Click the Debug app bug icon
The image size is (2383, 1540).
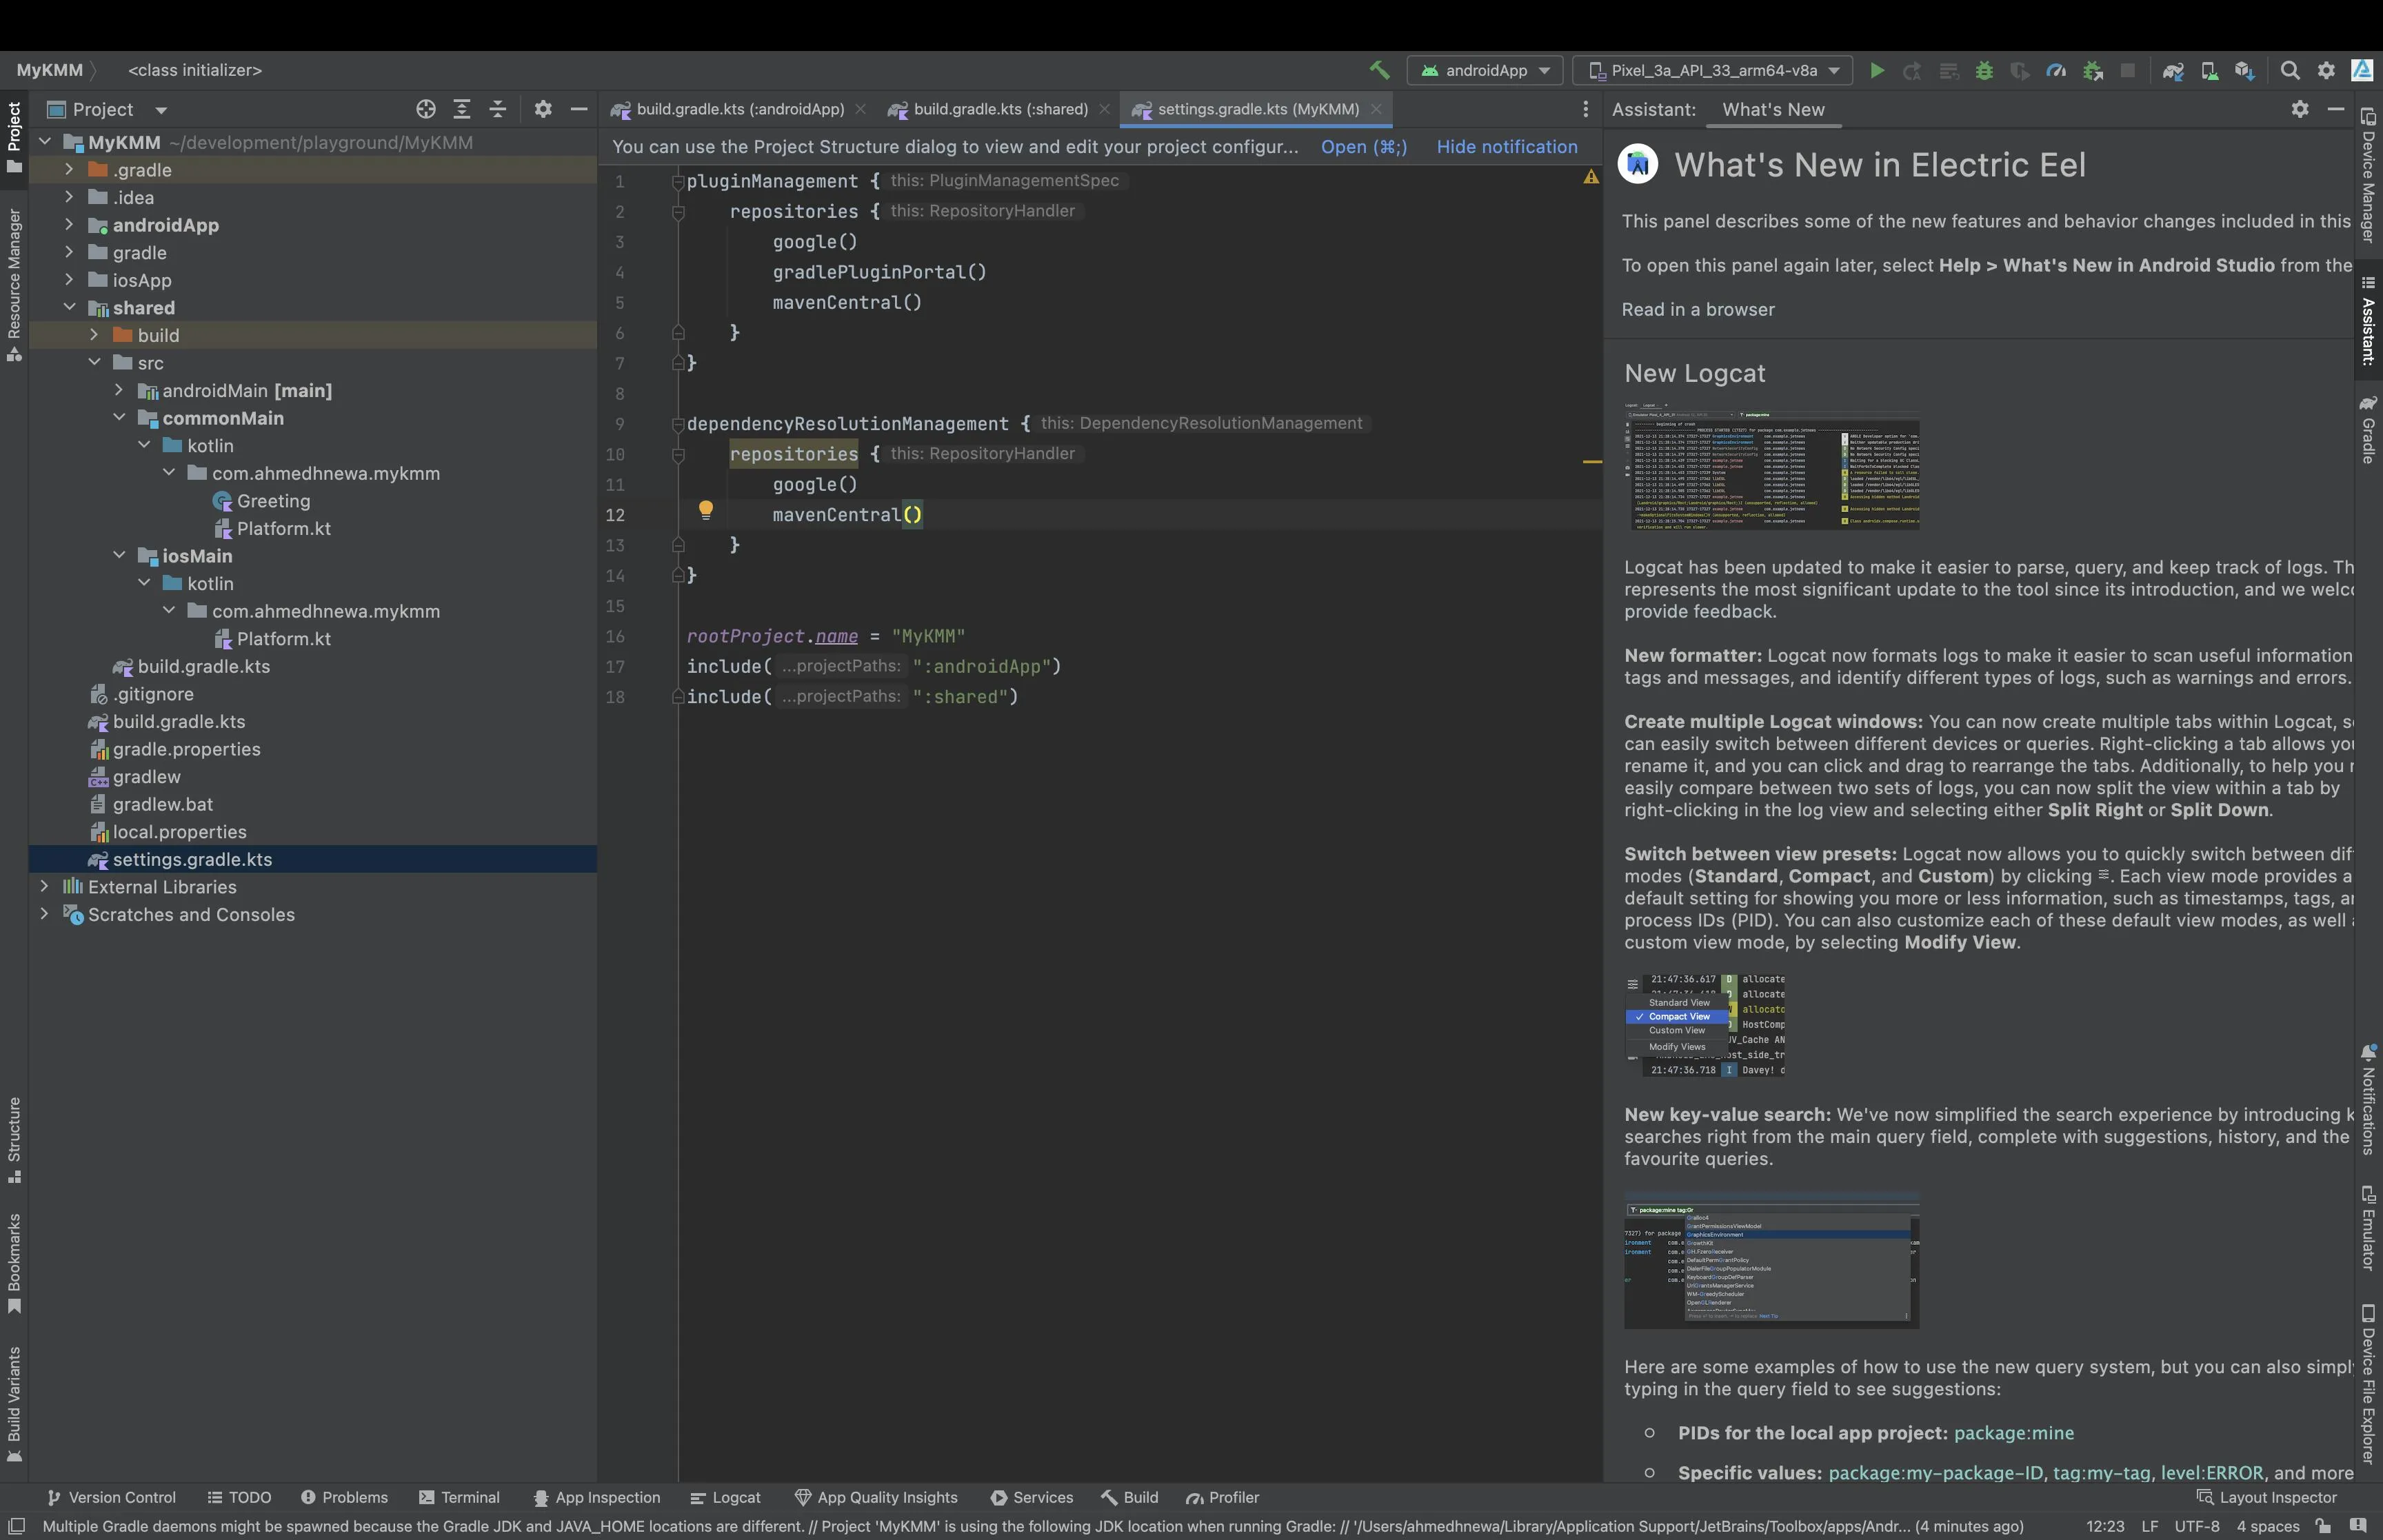click(1984, 71)
